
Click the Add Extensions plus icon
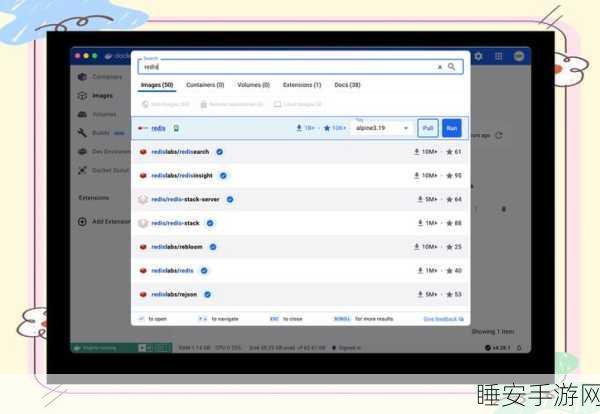(82, 222)
